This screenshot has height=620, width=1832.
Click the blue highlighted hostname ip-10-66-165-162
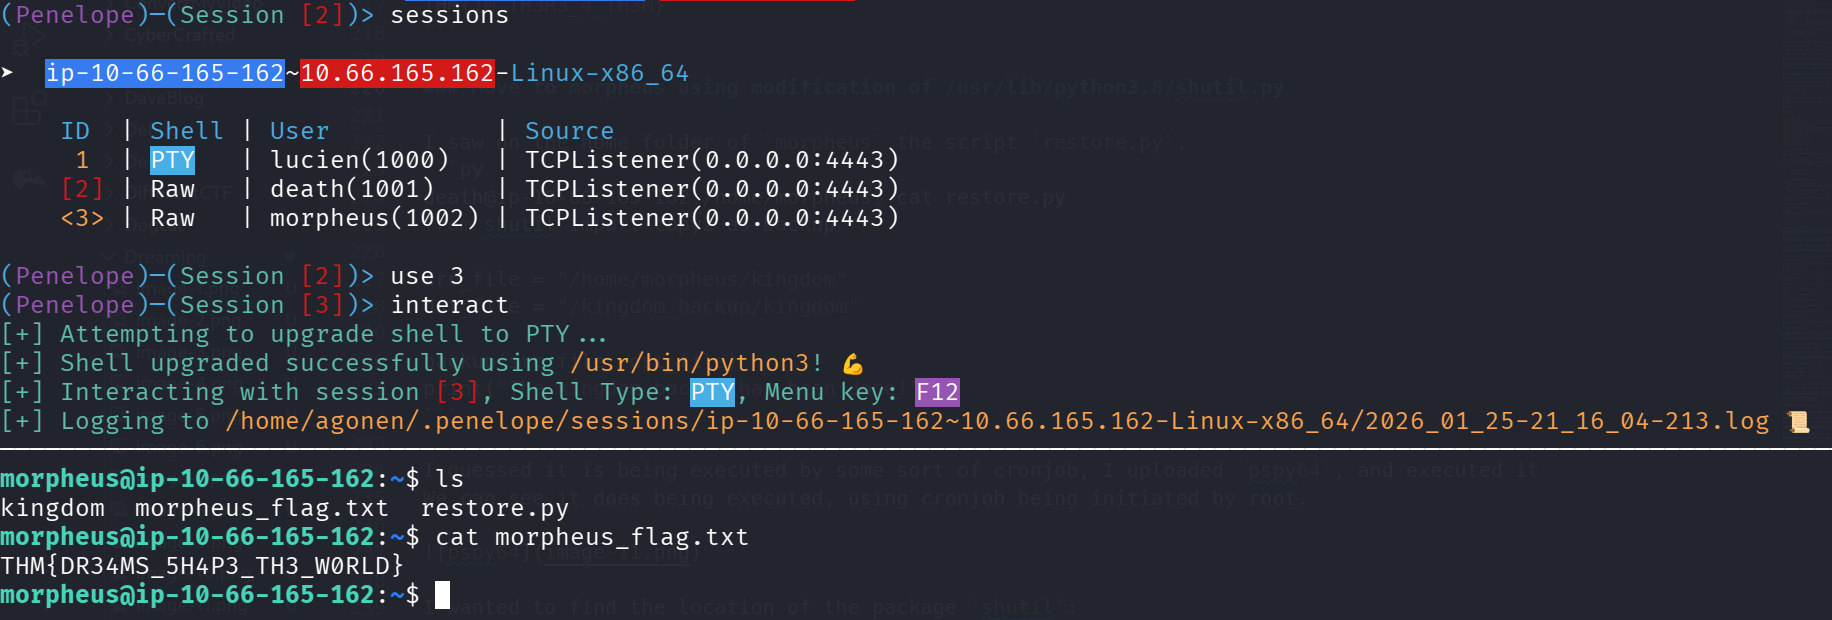coord(165,74)
